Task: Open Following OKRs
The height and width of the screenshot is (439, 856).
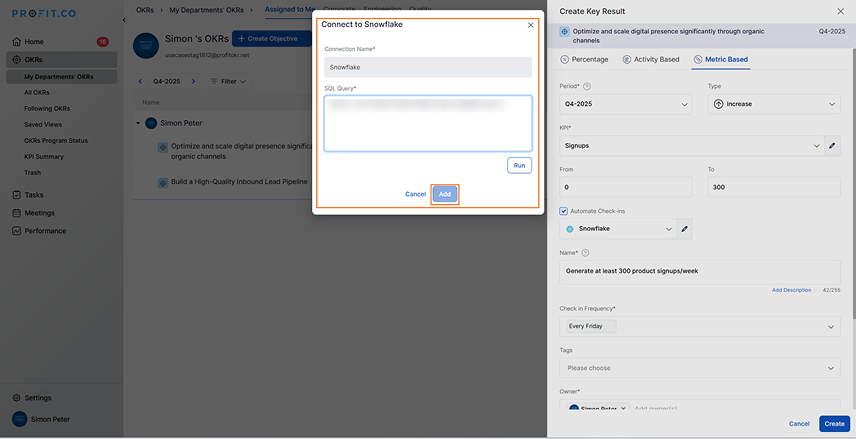Action: click(47, 109)
